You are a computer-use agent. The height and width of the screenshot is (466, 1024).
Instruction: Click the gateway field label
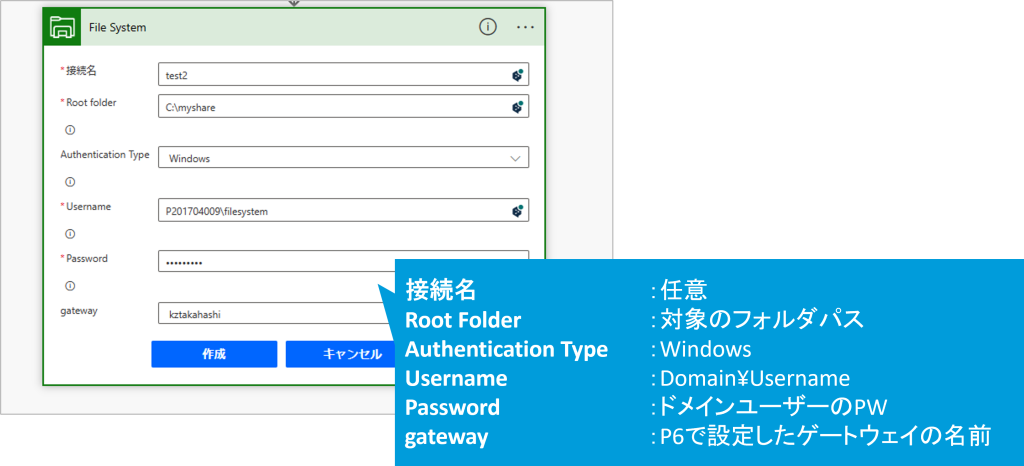pos(78,311)
